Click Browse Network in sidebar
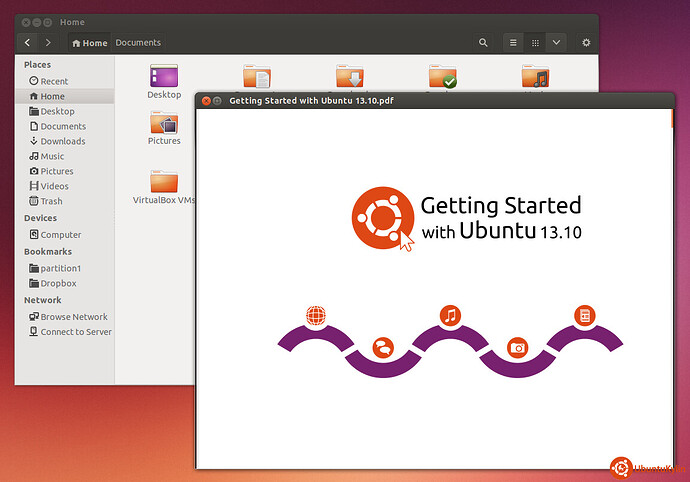This screenshot has height=482, width=690. pyautogui.click(x=73, y=316)
